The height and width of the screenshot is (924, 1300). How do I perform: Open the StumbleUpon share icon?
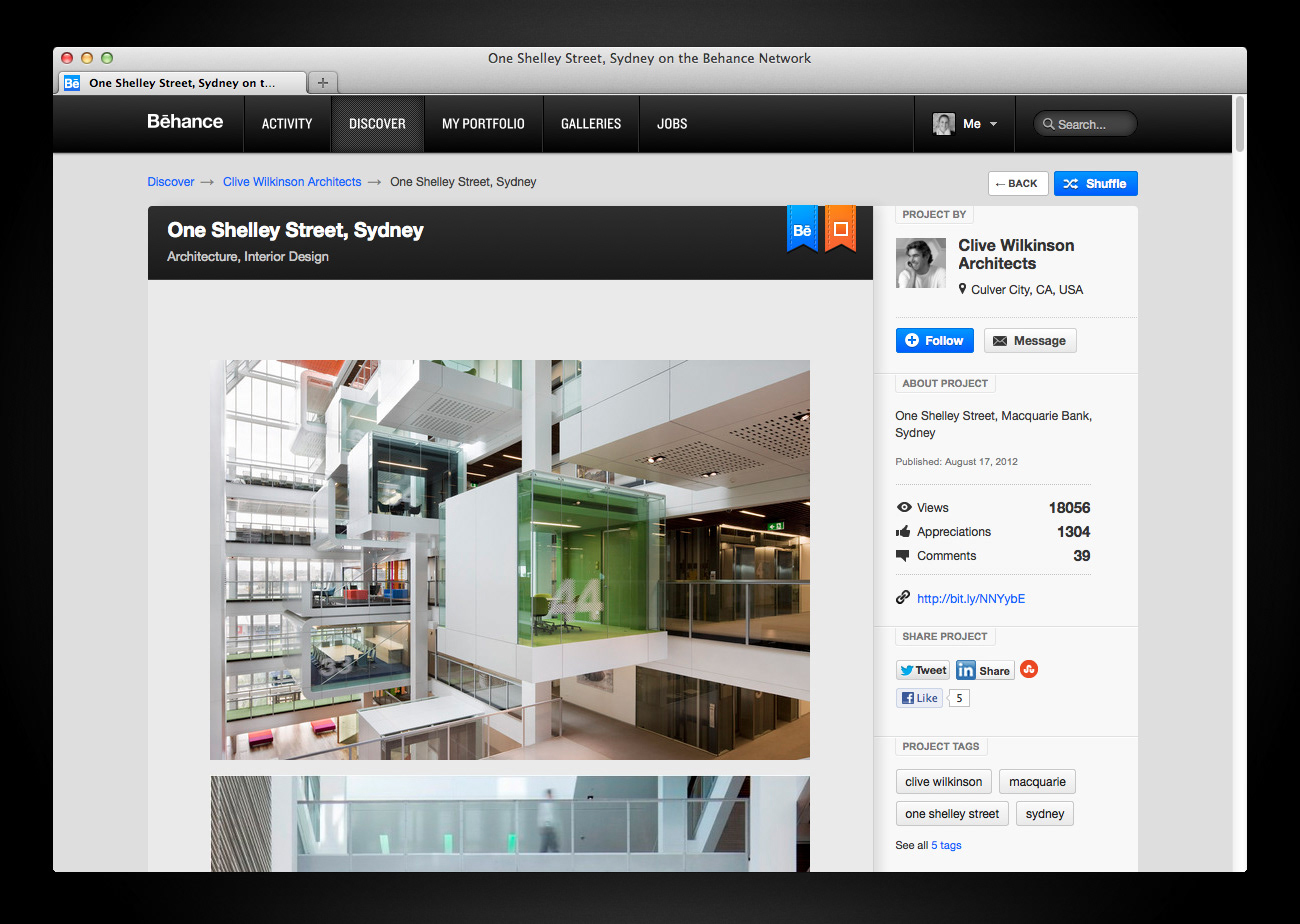(x=1029, y=669)
